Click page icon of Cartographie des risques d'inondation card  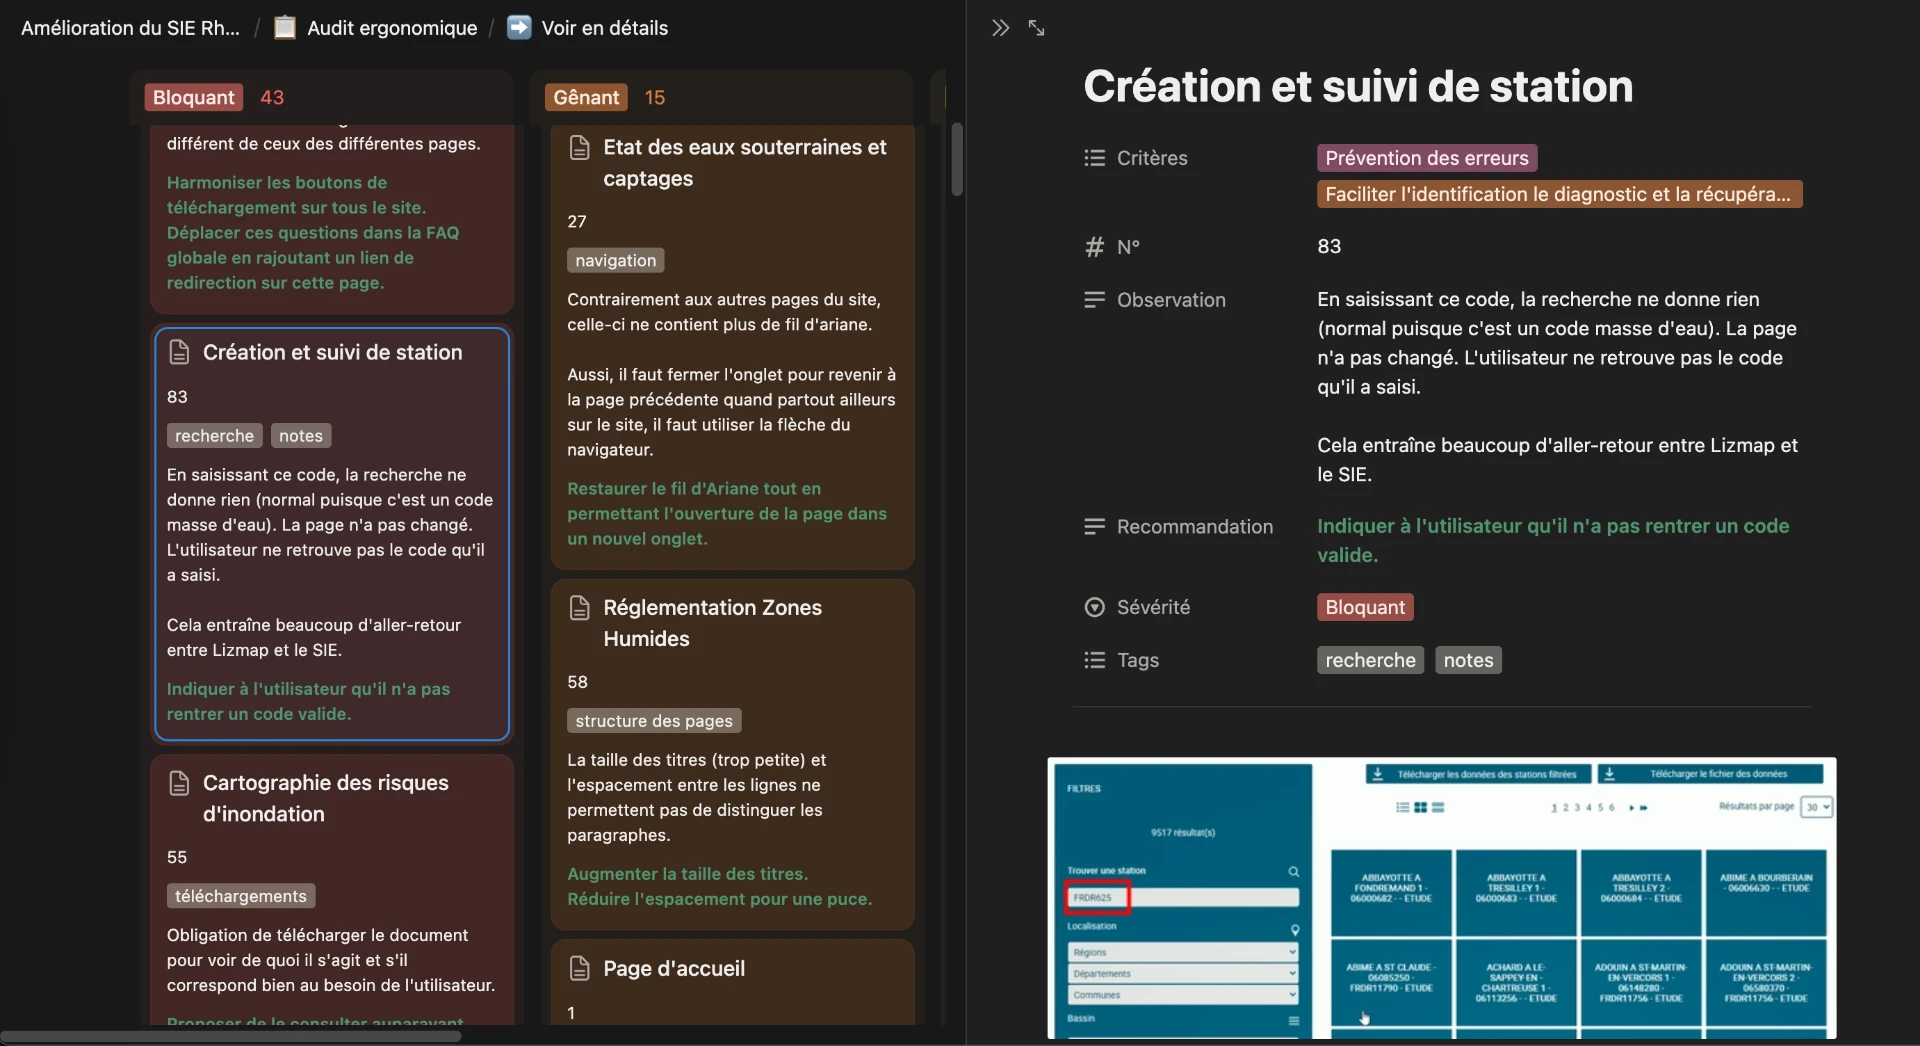(x=179, y=783)
